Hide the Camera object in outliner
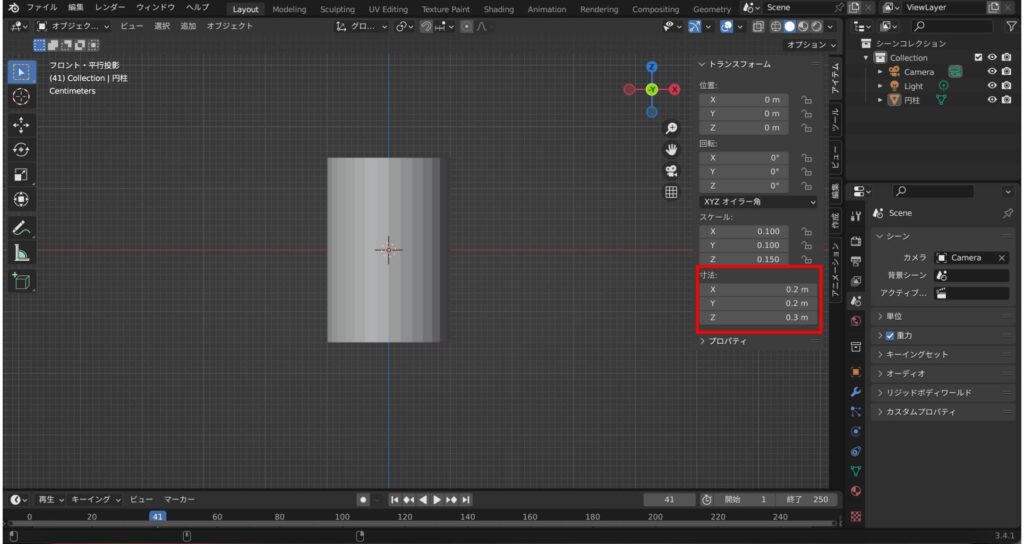1024x544 pixels. [x=992, y=72]
